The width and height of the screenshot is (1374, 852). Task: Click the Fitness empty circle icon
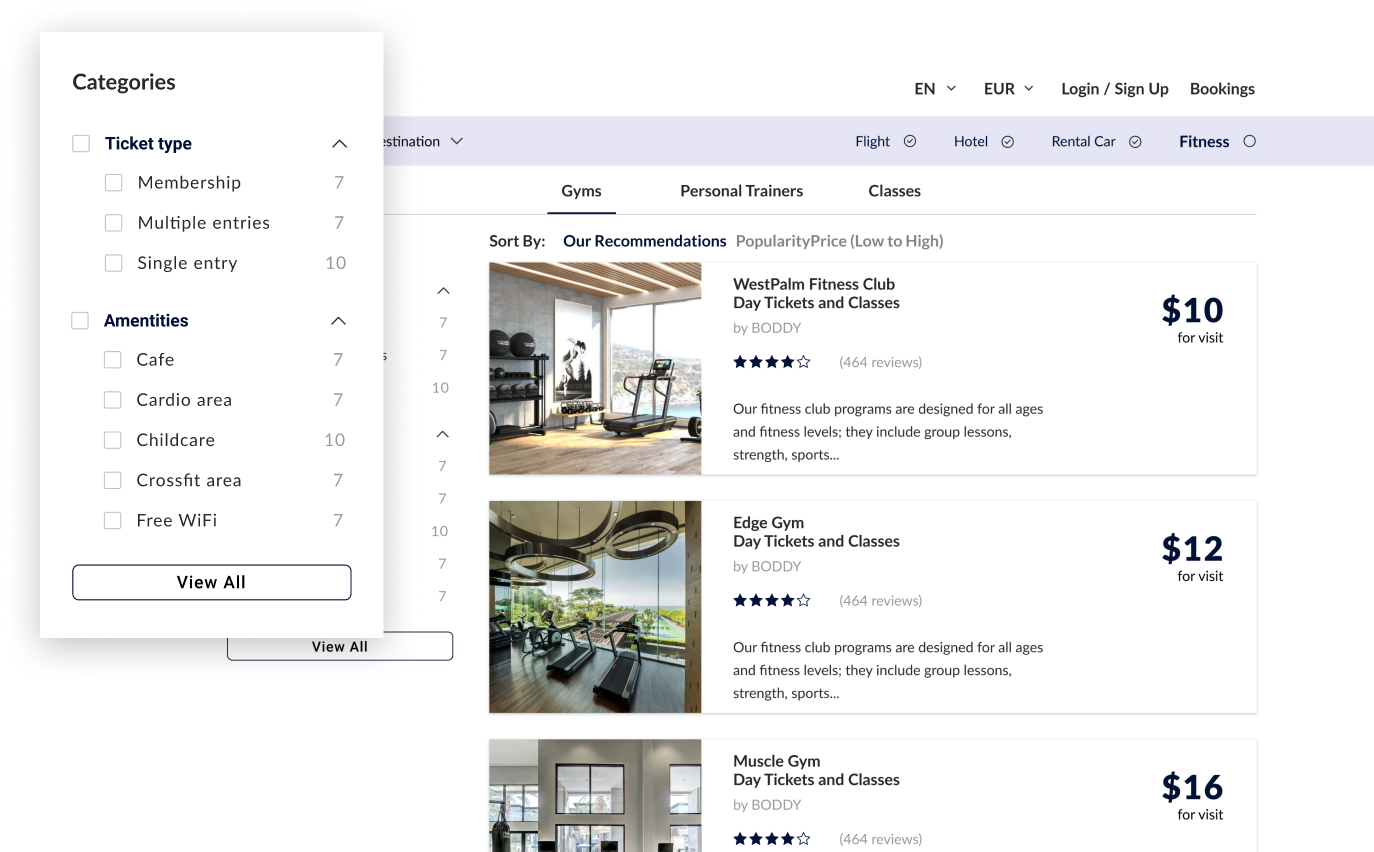[1249, 141]
